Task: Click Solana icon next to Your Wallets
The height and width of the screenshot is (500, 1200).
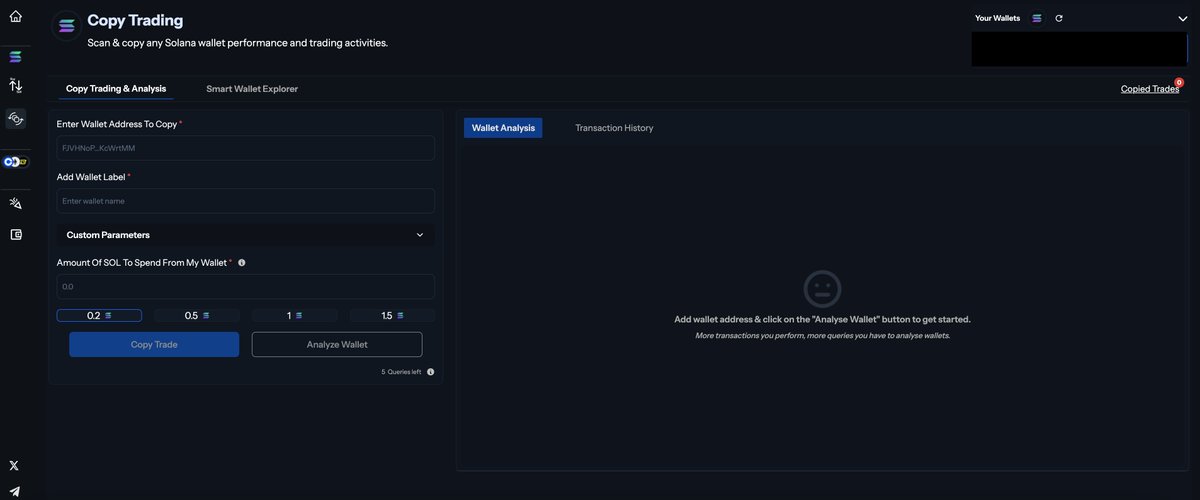Action: 1037,18
